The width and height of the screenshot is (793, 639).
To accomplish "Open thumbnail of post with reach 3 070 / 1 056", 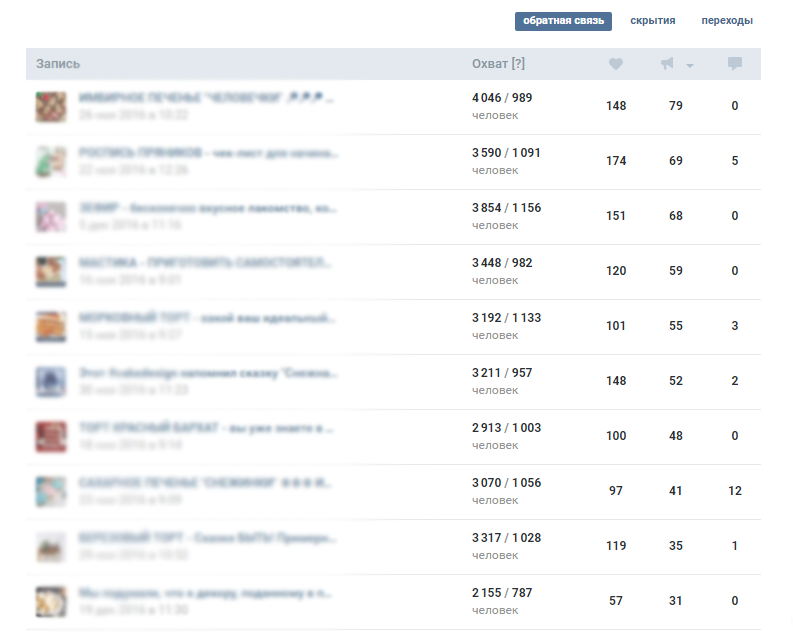I will pyautogui.click(x=51, y=491).
